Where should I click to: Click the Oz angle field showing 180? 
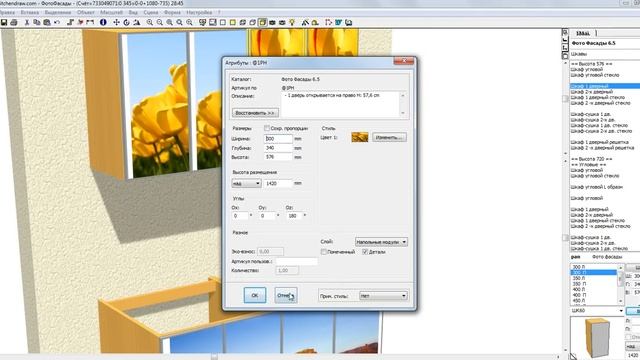point(295,216)
